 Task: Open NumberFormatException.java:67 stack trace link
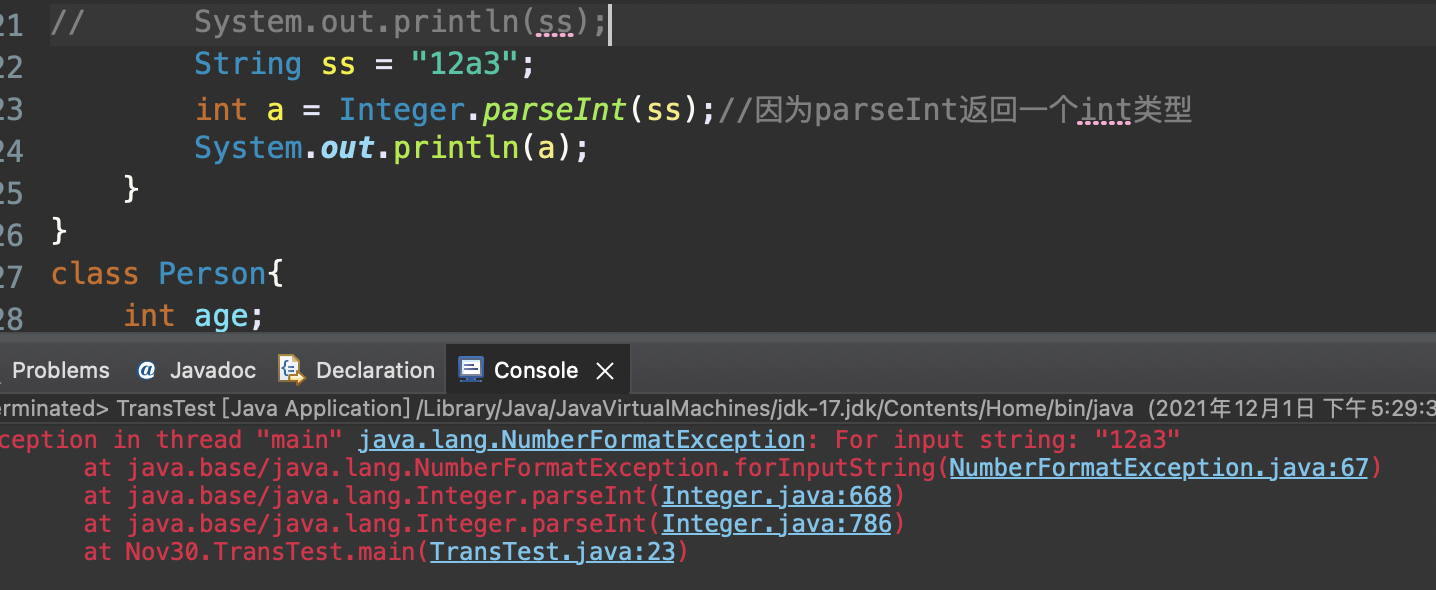pyautogui.click(x=1159, y=466)
